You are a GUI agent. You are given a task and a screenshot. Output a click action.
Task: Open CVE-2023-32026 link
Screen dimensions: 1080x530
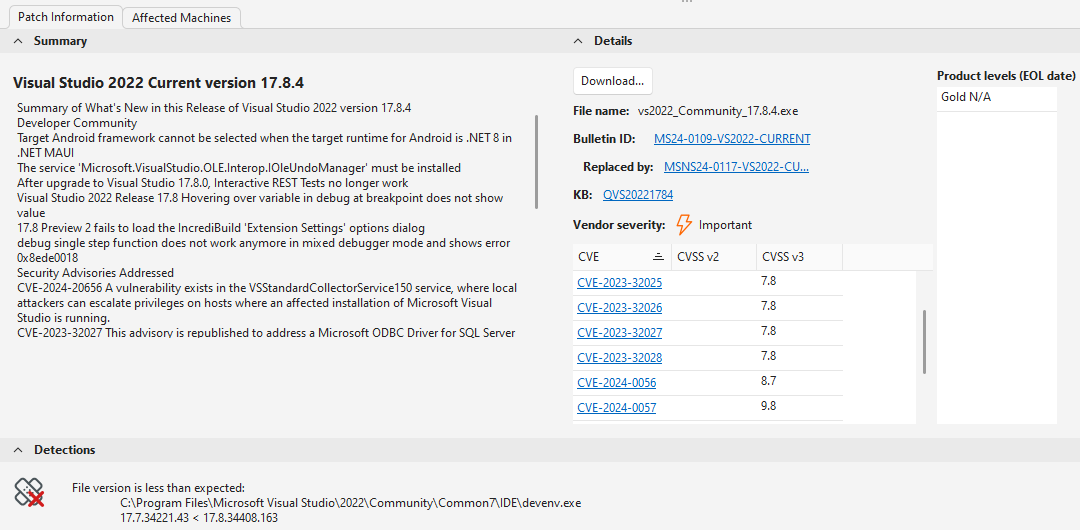coord(620,307)
